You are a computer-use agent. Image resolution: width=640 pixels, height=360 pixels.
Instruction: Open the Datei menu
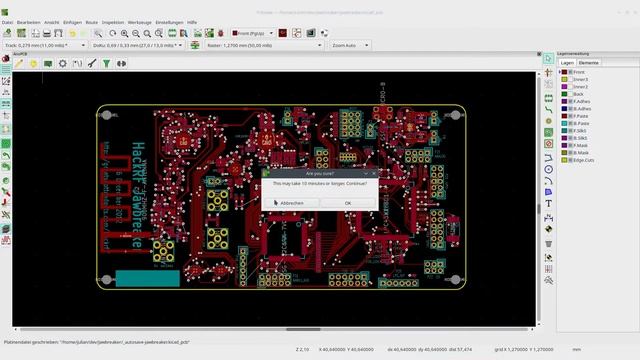[7, 22]
